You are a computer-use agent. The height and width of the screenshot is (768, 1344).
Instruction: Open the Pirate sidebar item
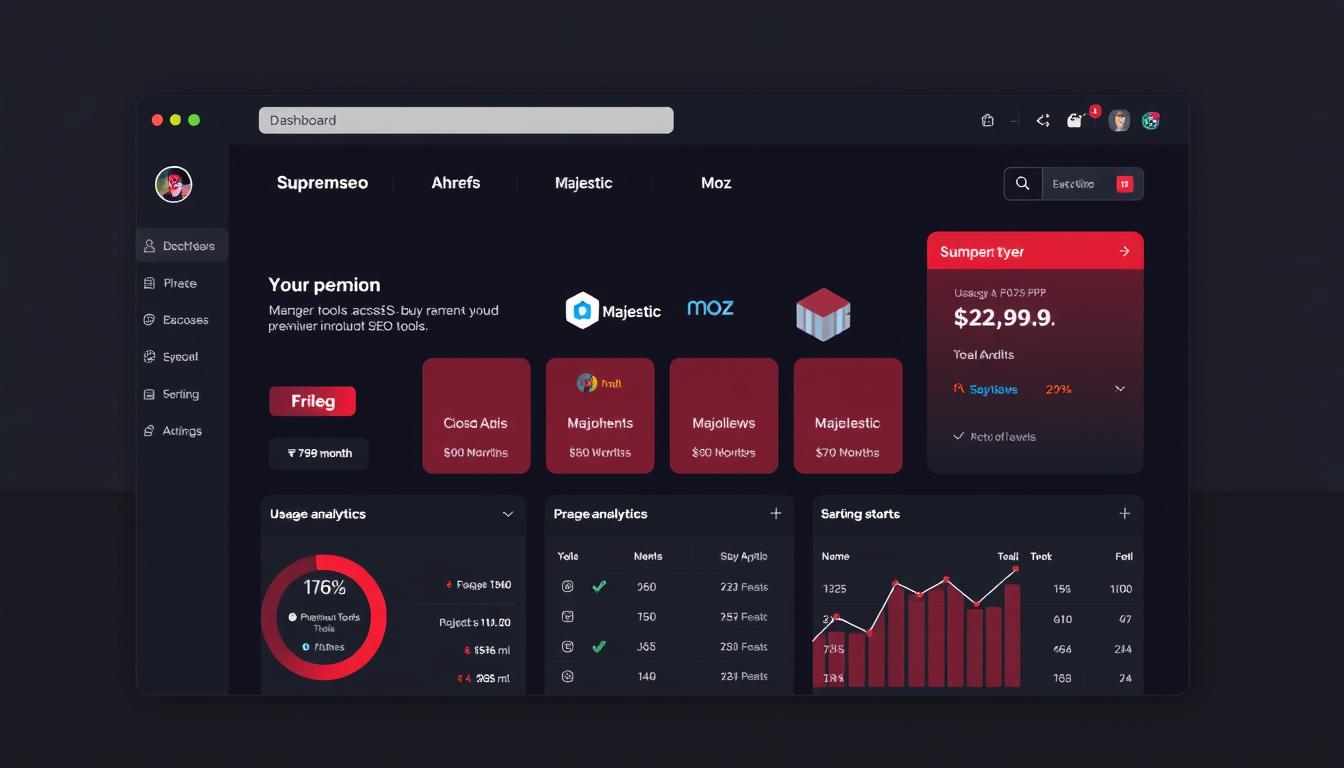(182, 283)
